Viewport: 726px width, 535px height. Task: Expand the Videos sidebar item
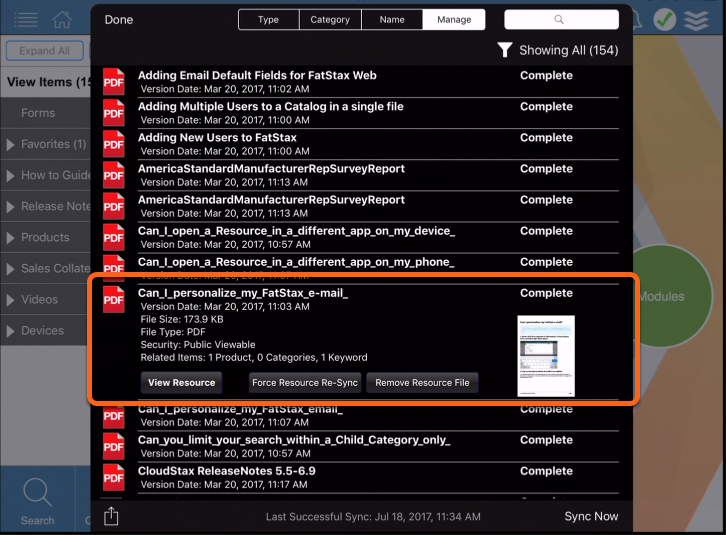click(x=46, y=299)
